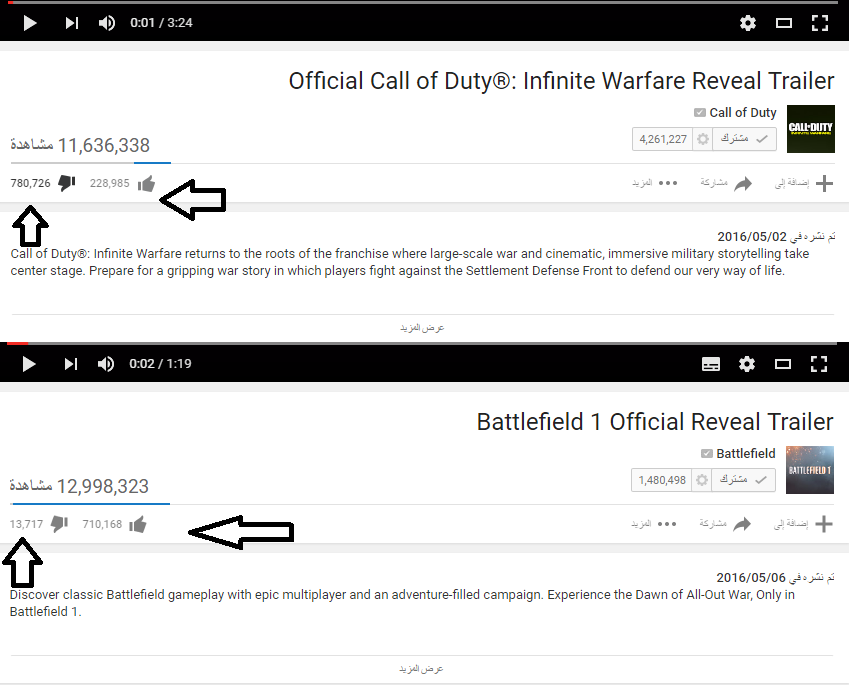The width and height of the screenshot is (849, 685).
Task: Open settings gear on Call of Duty player
Action: pyautogui.click(x=748, y=23)
